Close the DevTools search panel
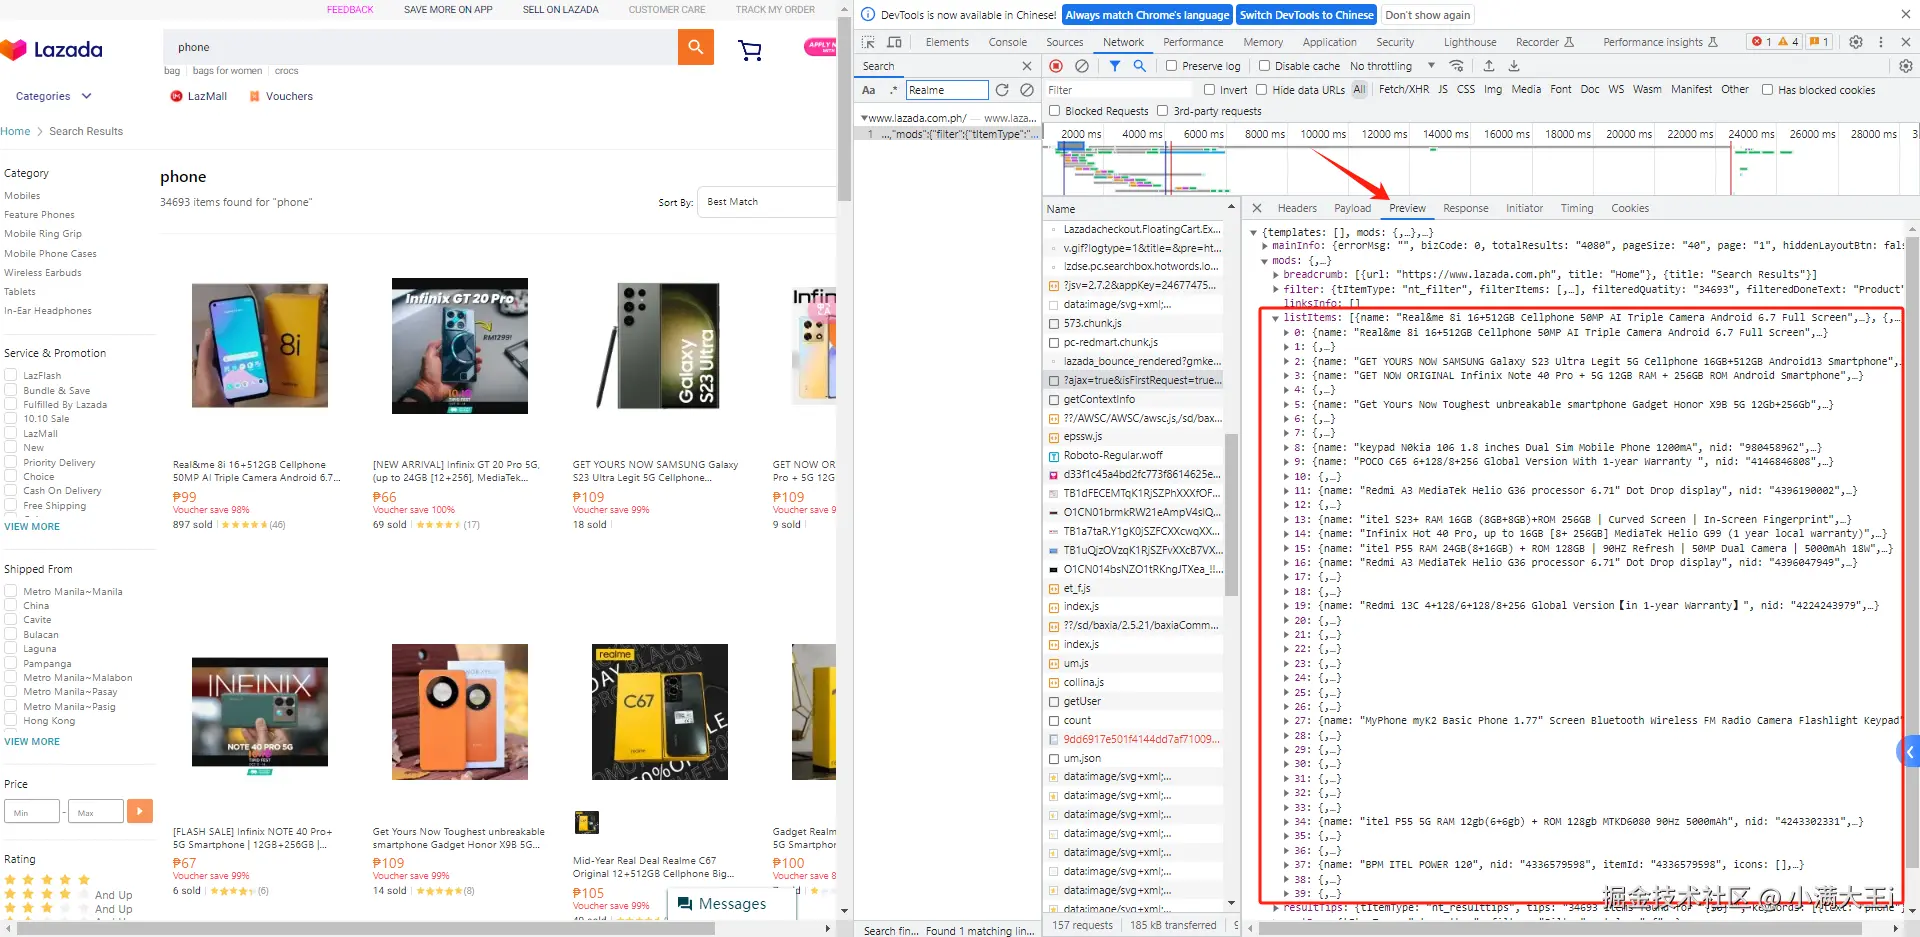Screen dimensions: 1920x937 (1027, 66)
